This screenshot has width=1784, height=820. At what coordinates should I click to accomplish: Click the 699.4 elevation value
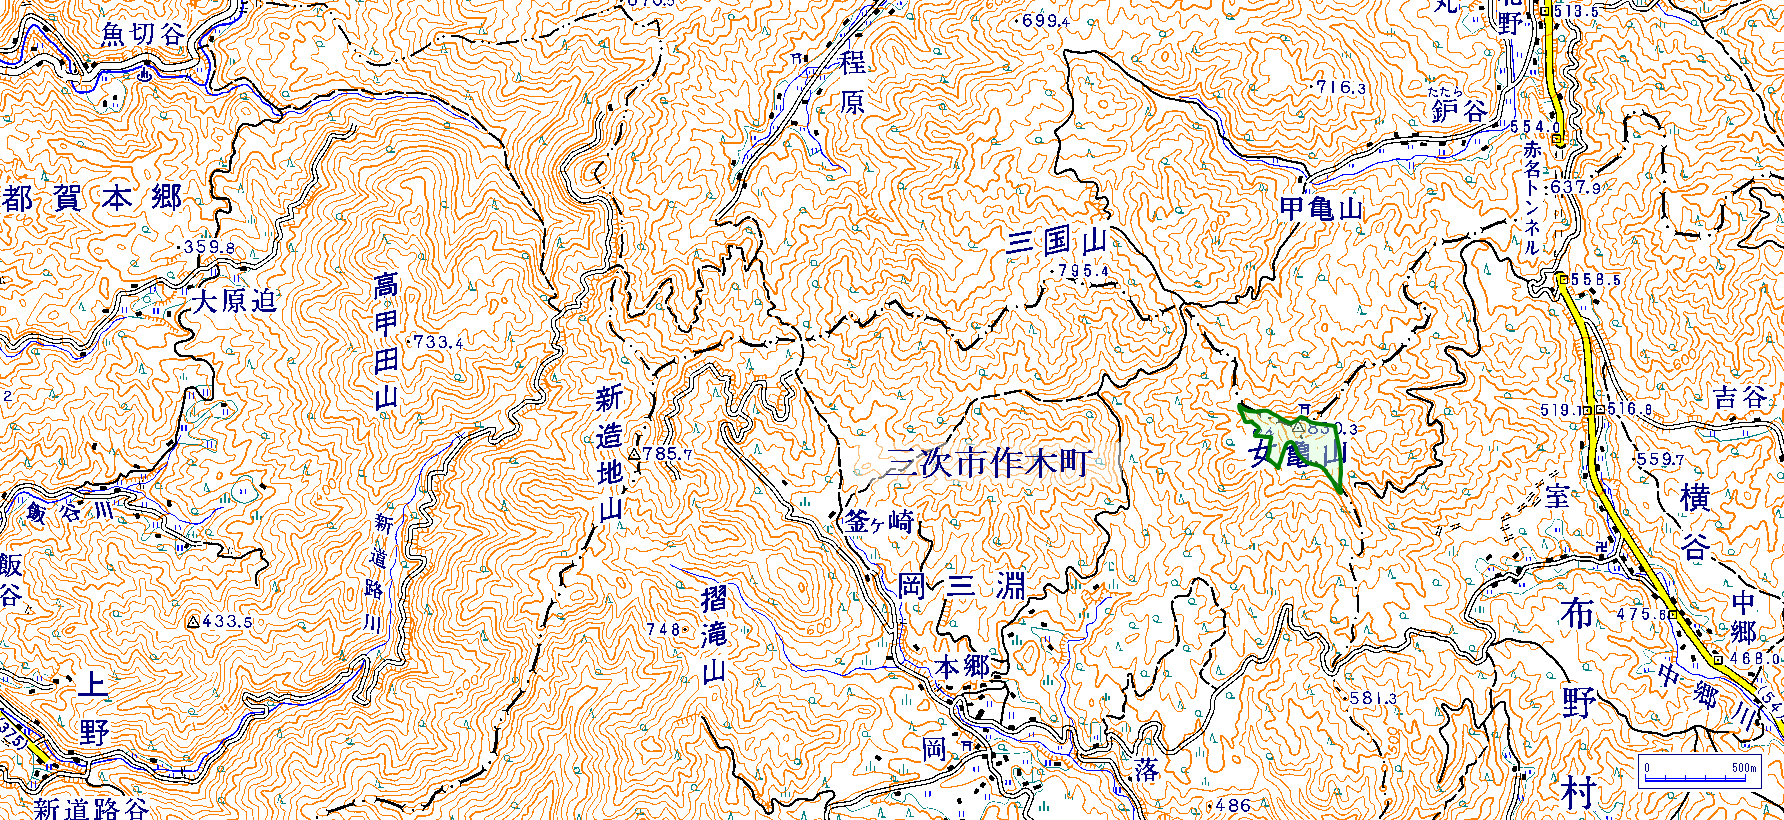pyautogui.click(x=1046, y=20)
